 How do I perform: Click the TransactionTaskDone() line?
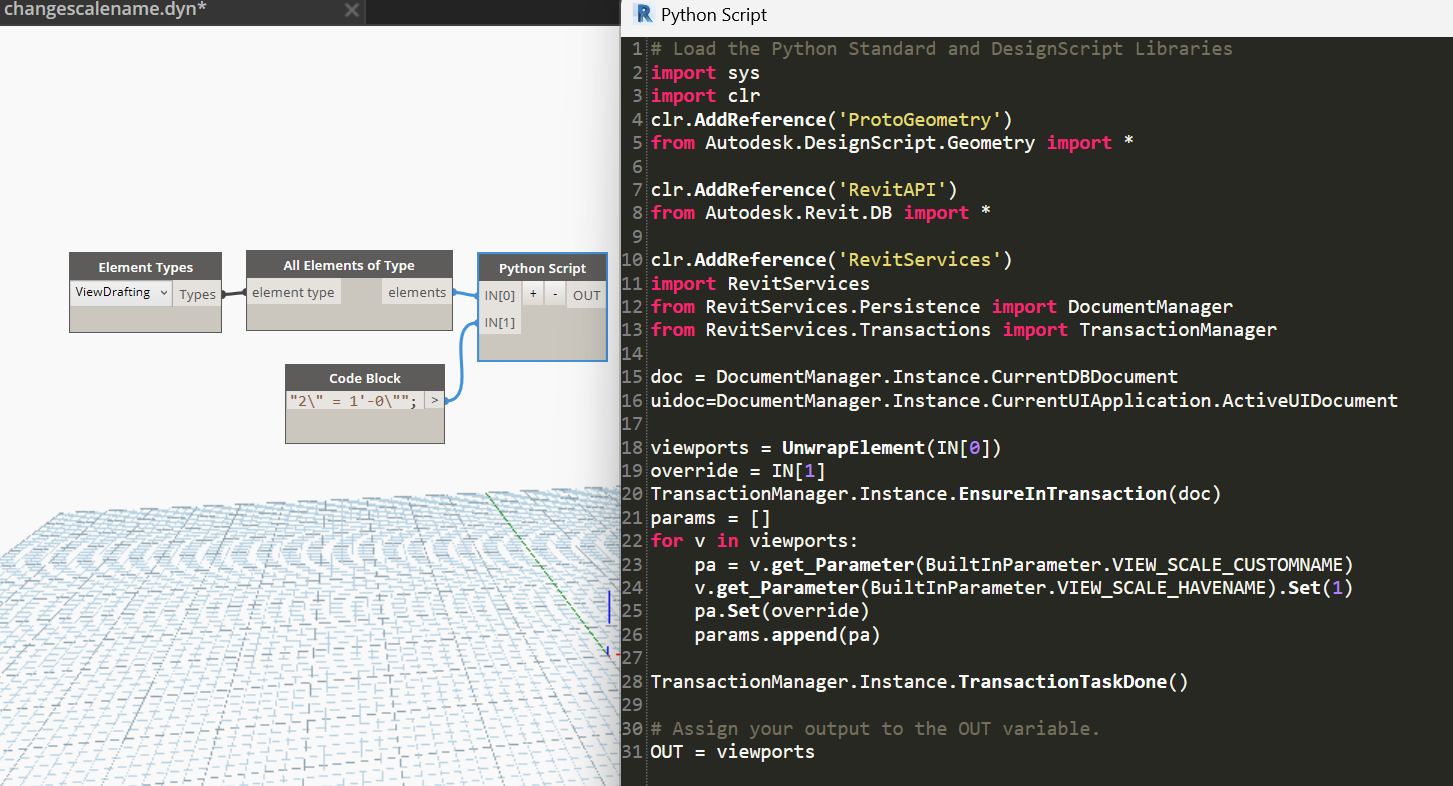click(x=919, y=682)
